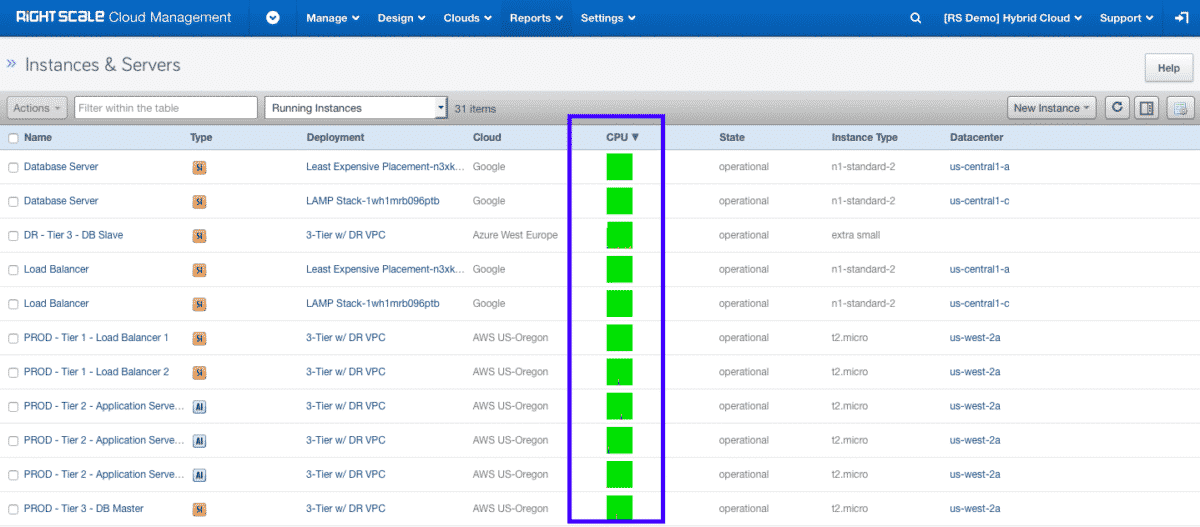1200x527 pixels.
Task: Click the logout arrow icon
Action: pyautogui.click(x=1181, y=18)
